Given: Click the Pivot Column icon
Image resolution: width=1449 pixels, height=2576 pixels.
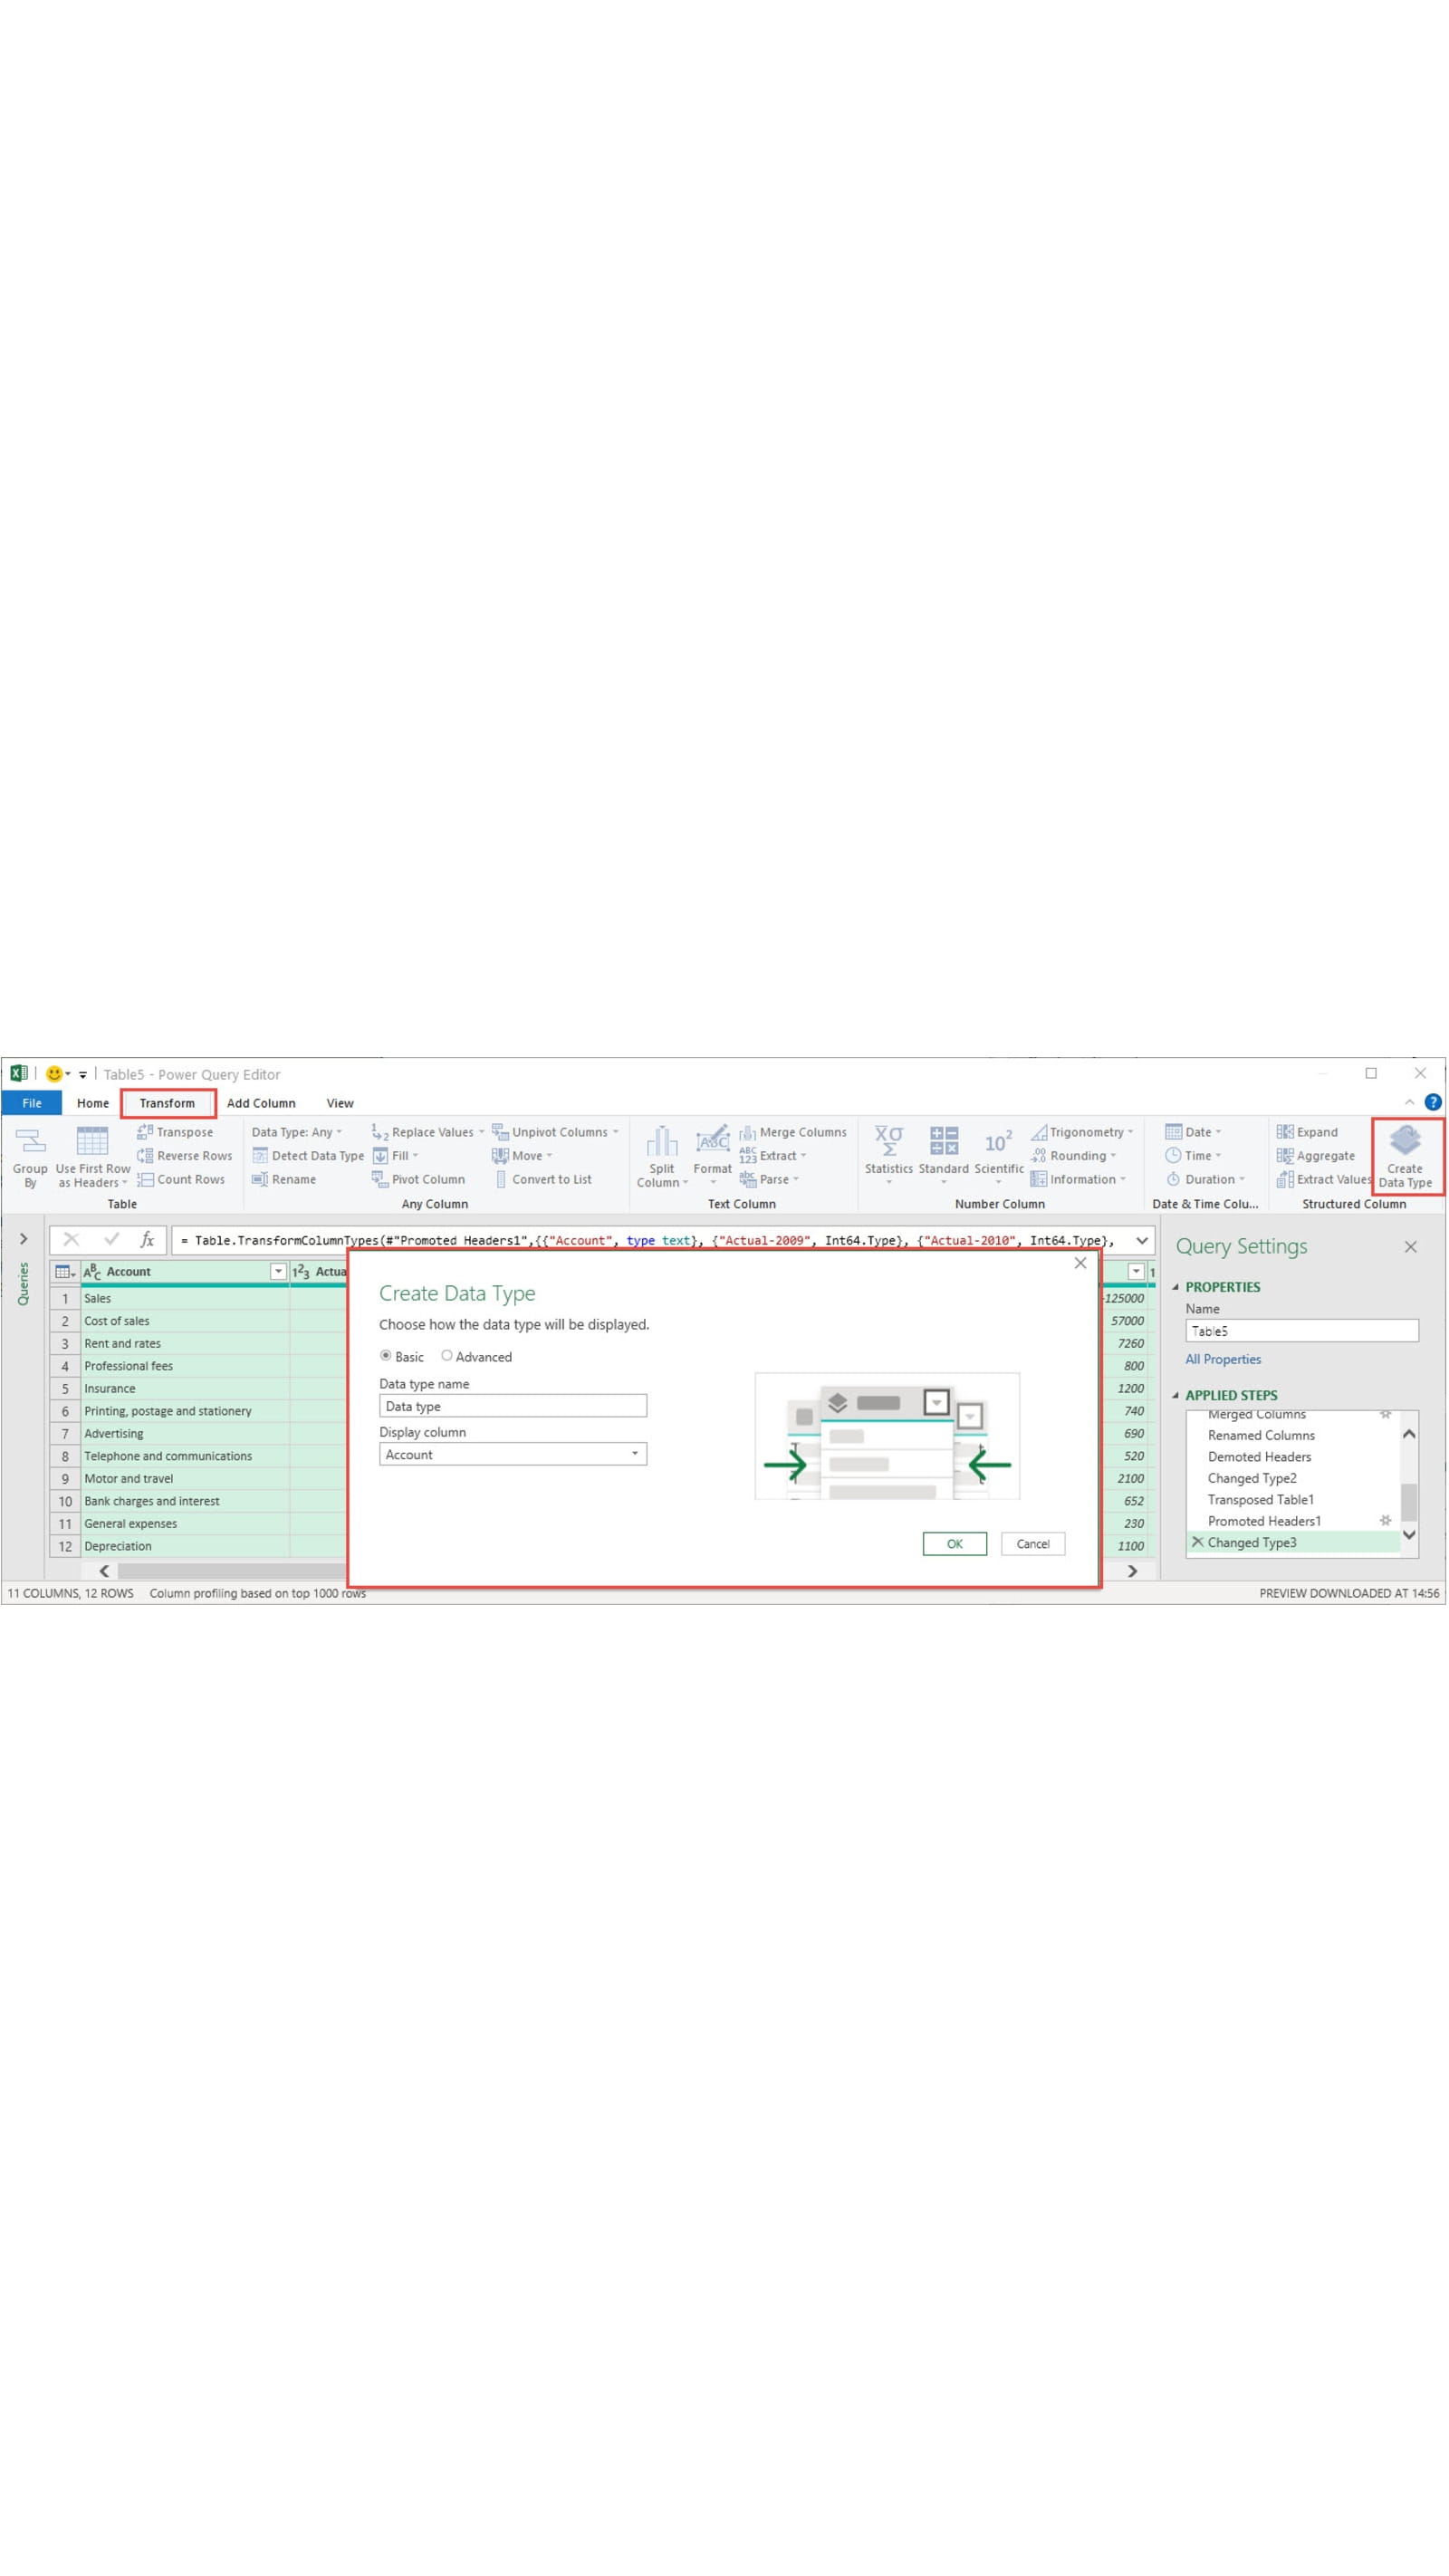Looking at the screenshot, I should pyautogui.click(x=380, y=1179).
